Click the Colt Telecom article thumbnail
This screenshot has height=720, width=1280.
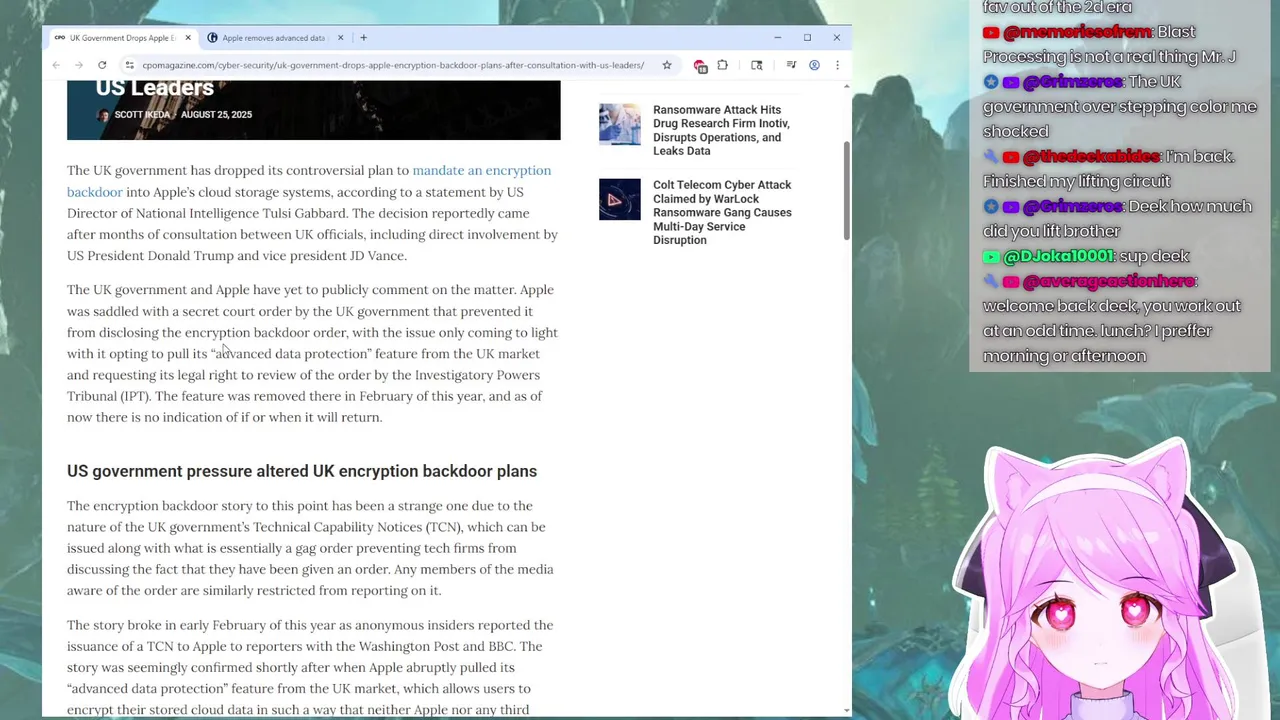point(619,199)
